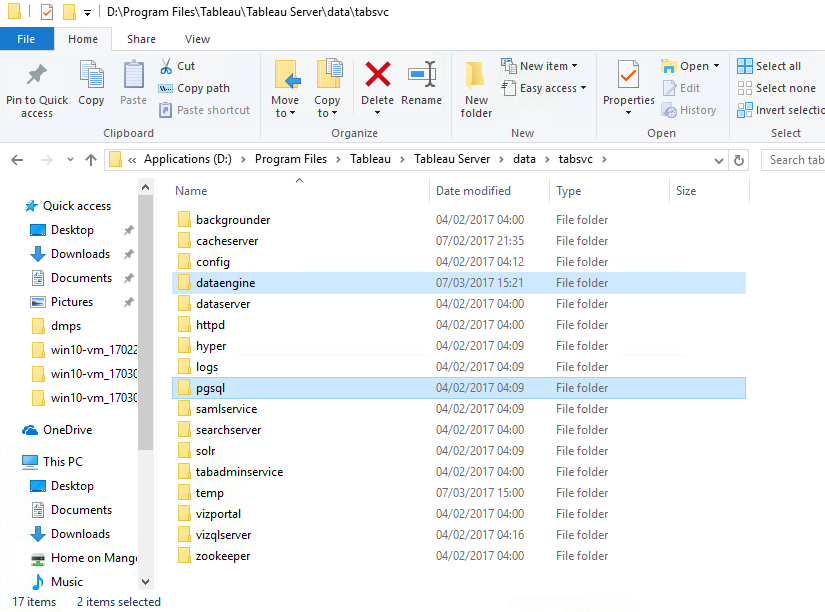Click Program Files in address breadcrumb
Viewport: 825px width, 612px height.
click(x=291, y=159)
